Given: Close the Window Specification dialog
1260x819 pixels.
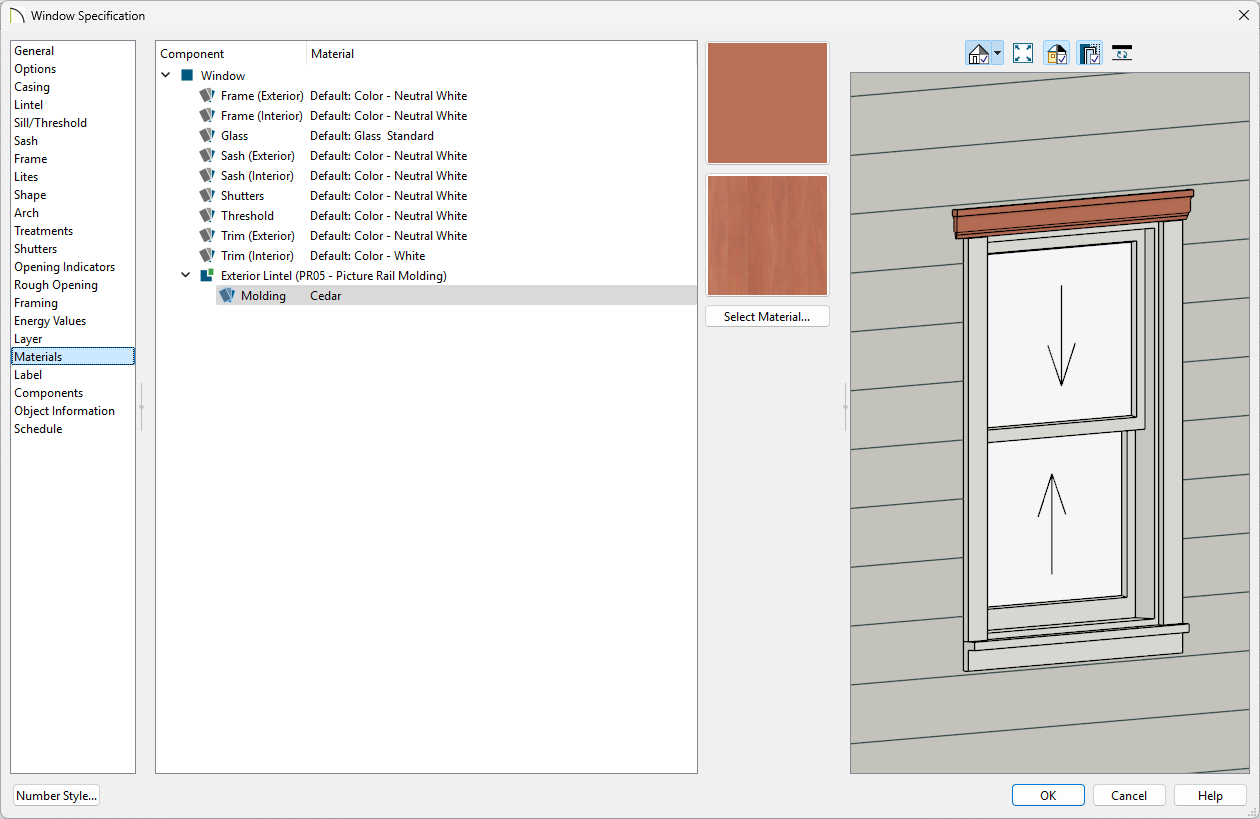Looking at the screenshot, I should tap(1244, 15).
